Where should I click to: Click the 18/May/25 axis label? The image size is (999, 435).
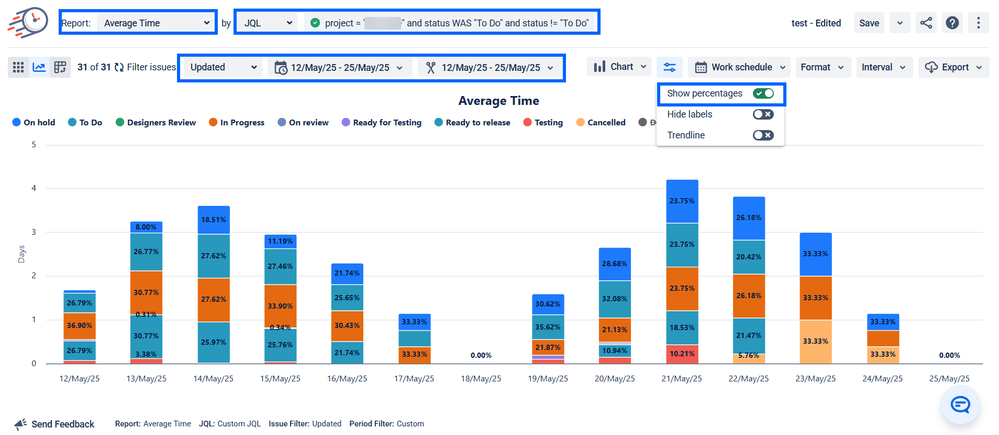[480, 378]
